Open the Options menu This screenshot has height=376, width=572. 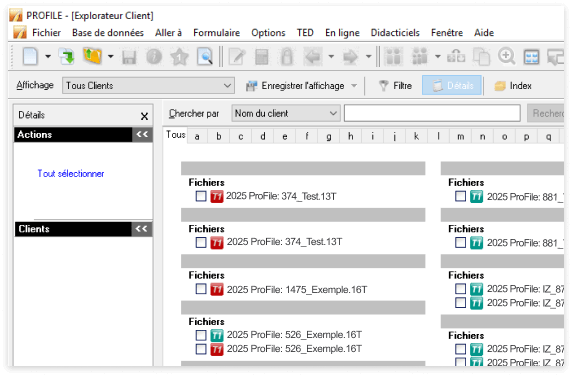pyautogui.click(x=268, y=33)
